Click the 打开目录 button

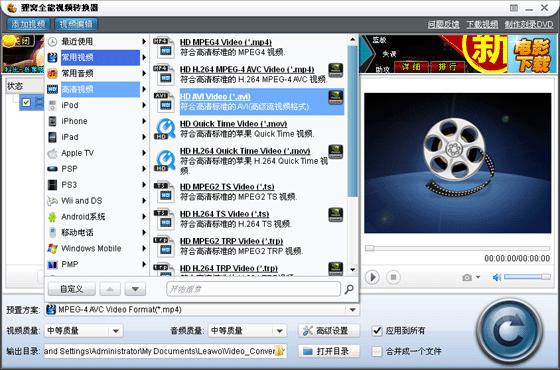point(329,351)
